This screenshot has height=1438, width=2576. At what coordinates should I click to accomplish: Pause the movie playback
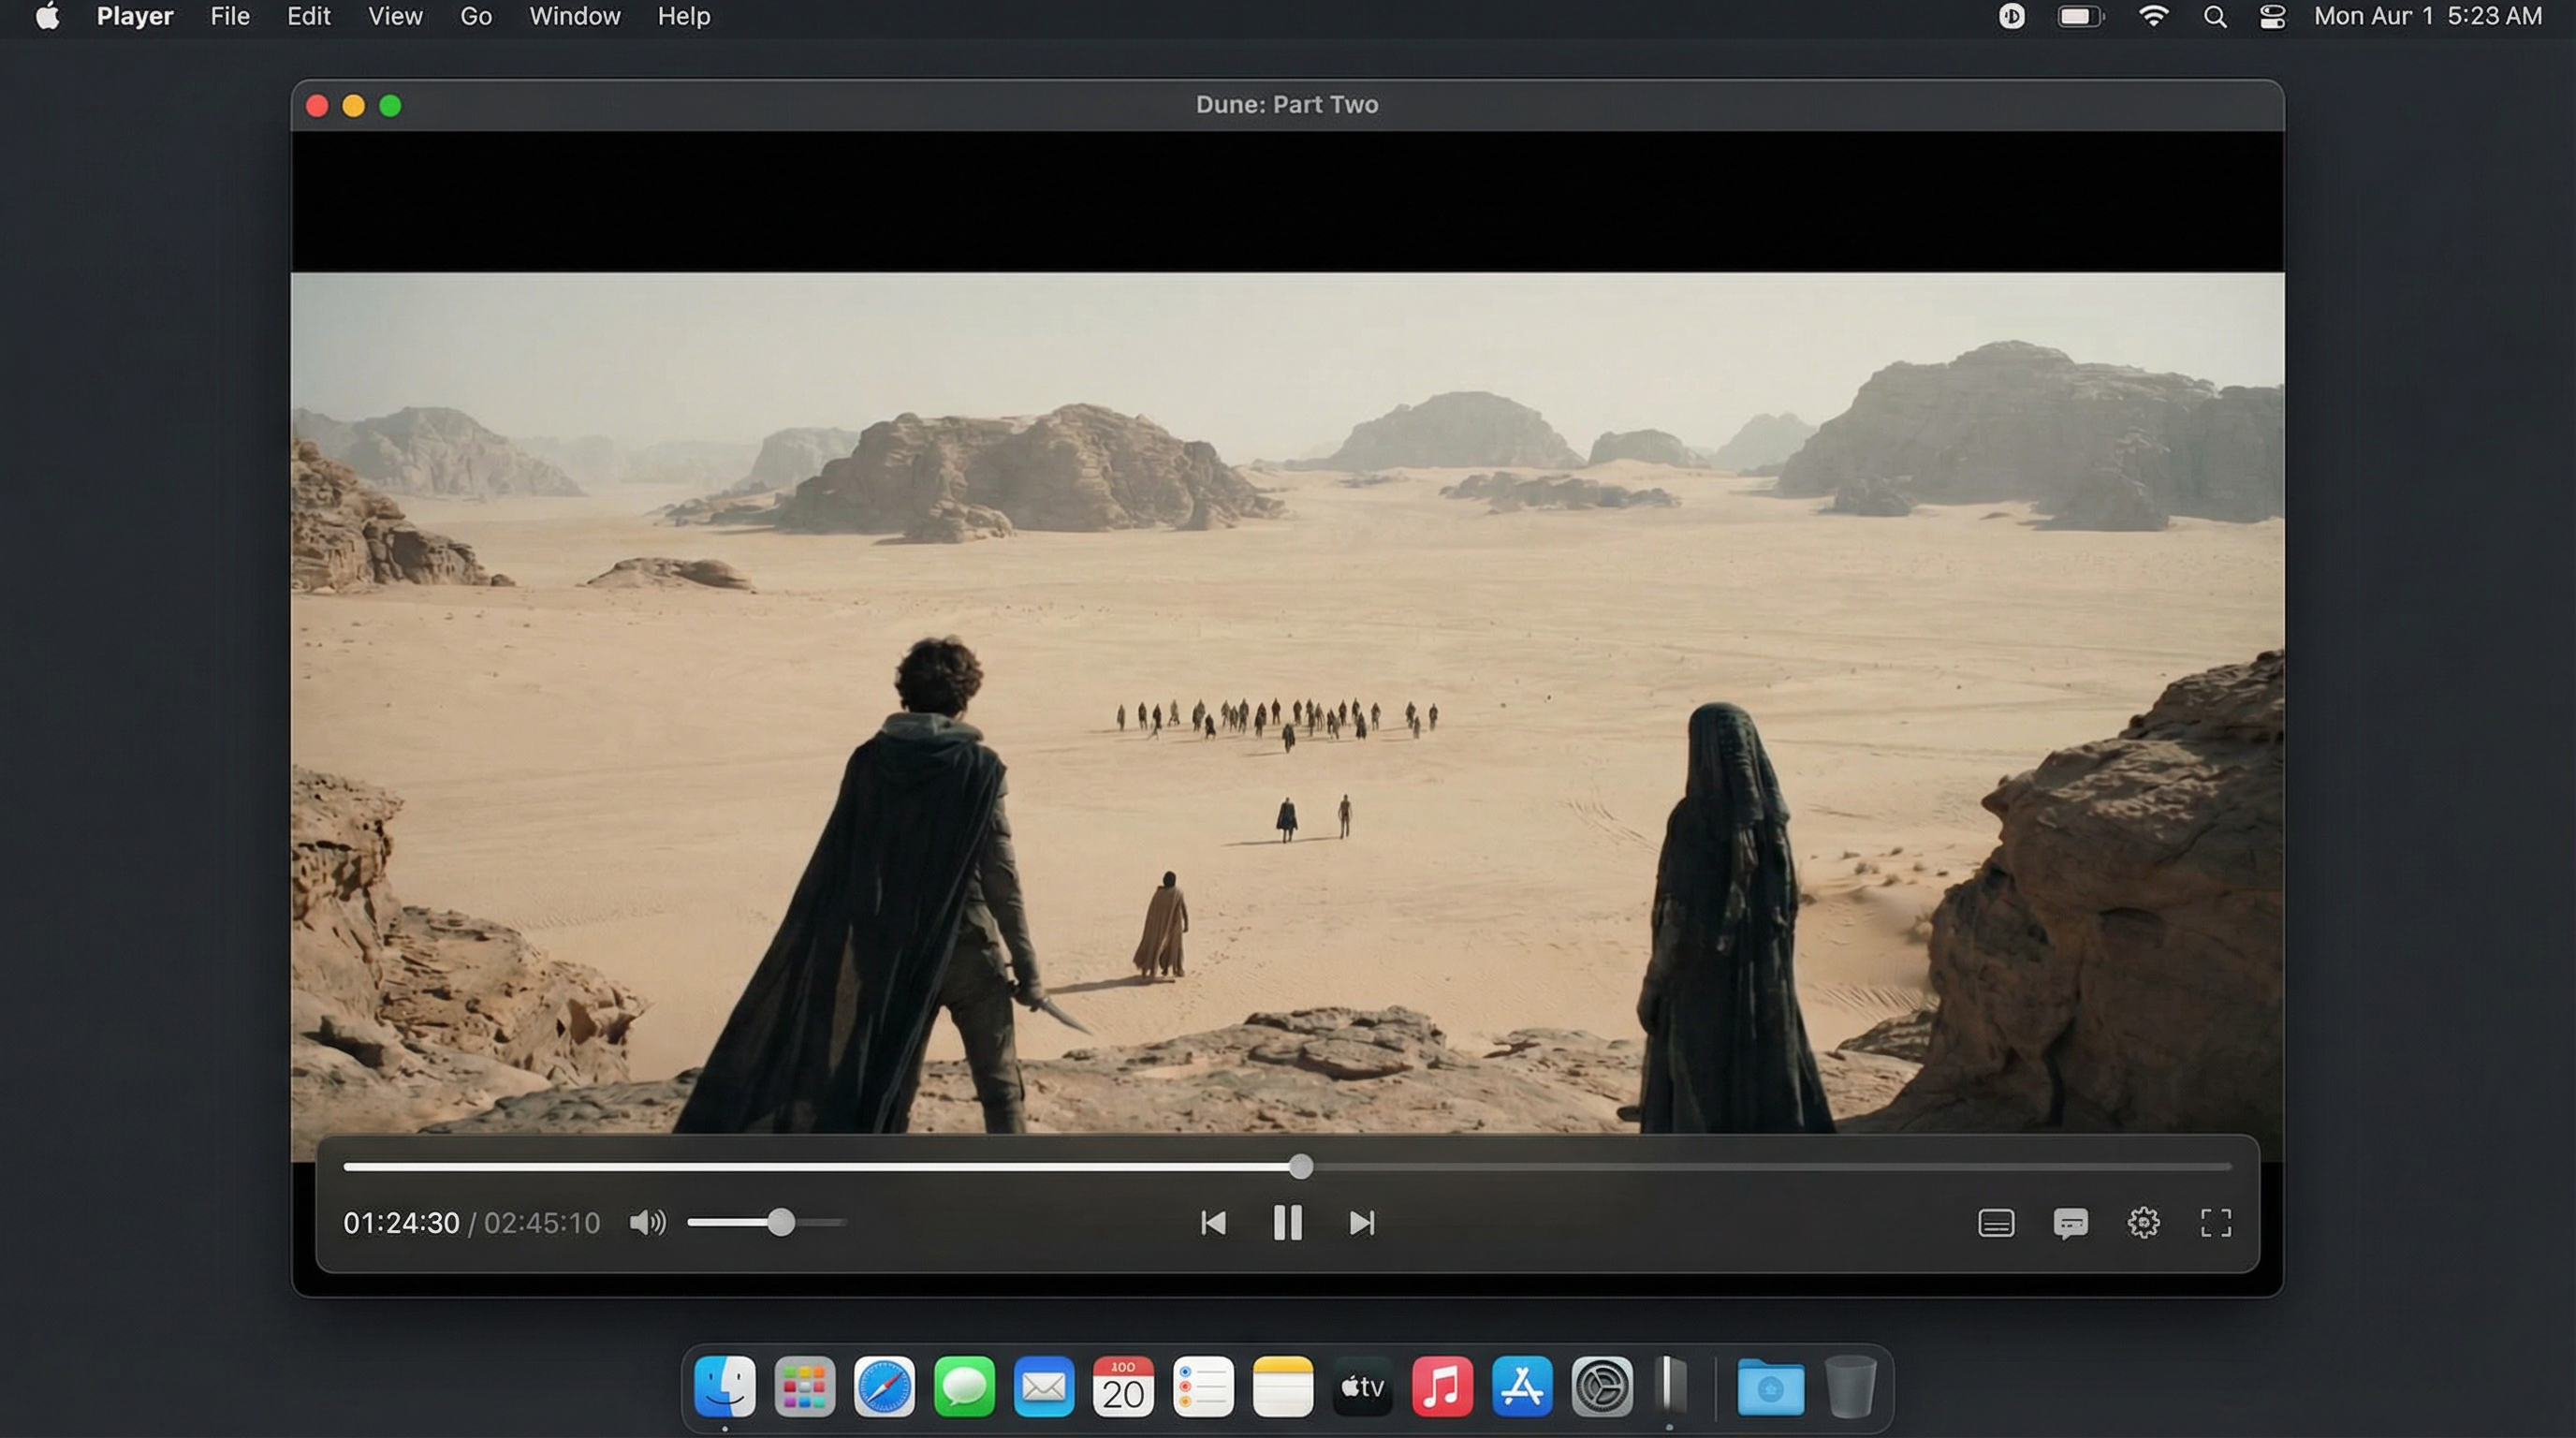pos(1287,1222)
